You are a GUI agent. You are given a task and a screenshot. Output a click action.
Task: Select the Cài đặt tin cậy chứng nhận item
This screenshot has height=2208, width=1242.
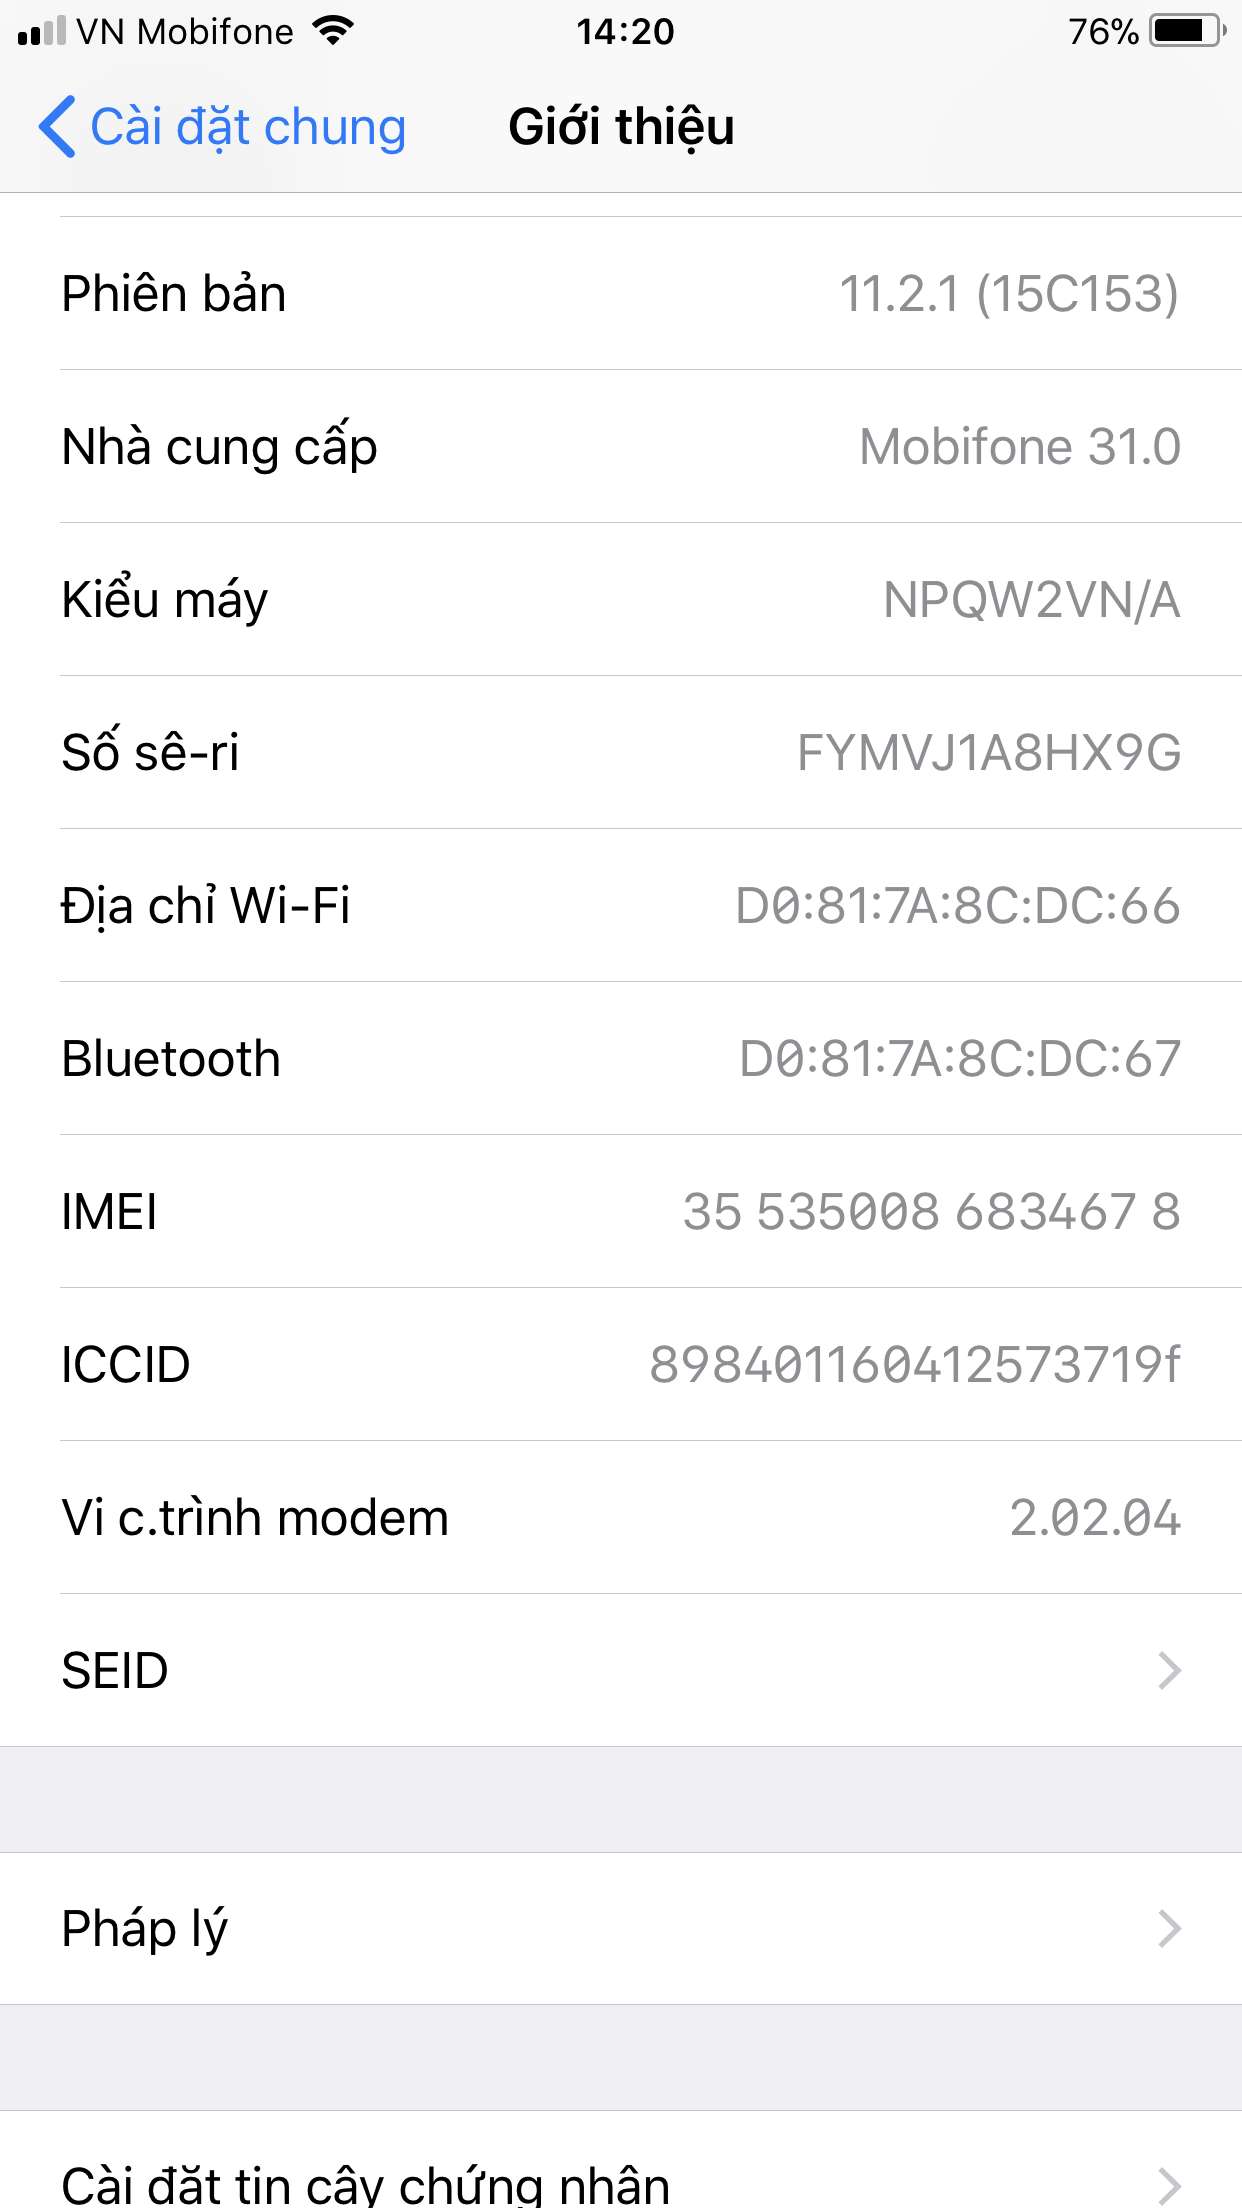[x=365, y=2185]
